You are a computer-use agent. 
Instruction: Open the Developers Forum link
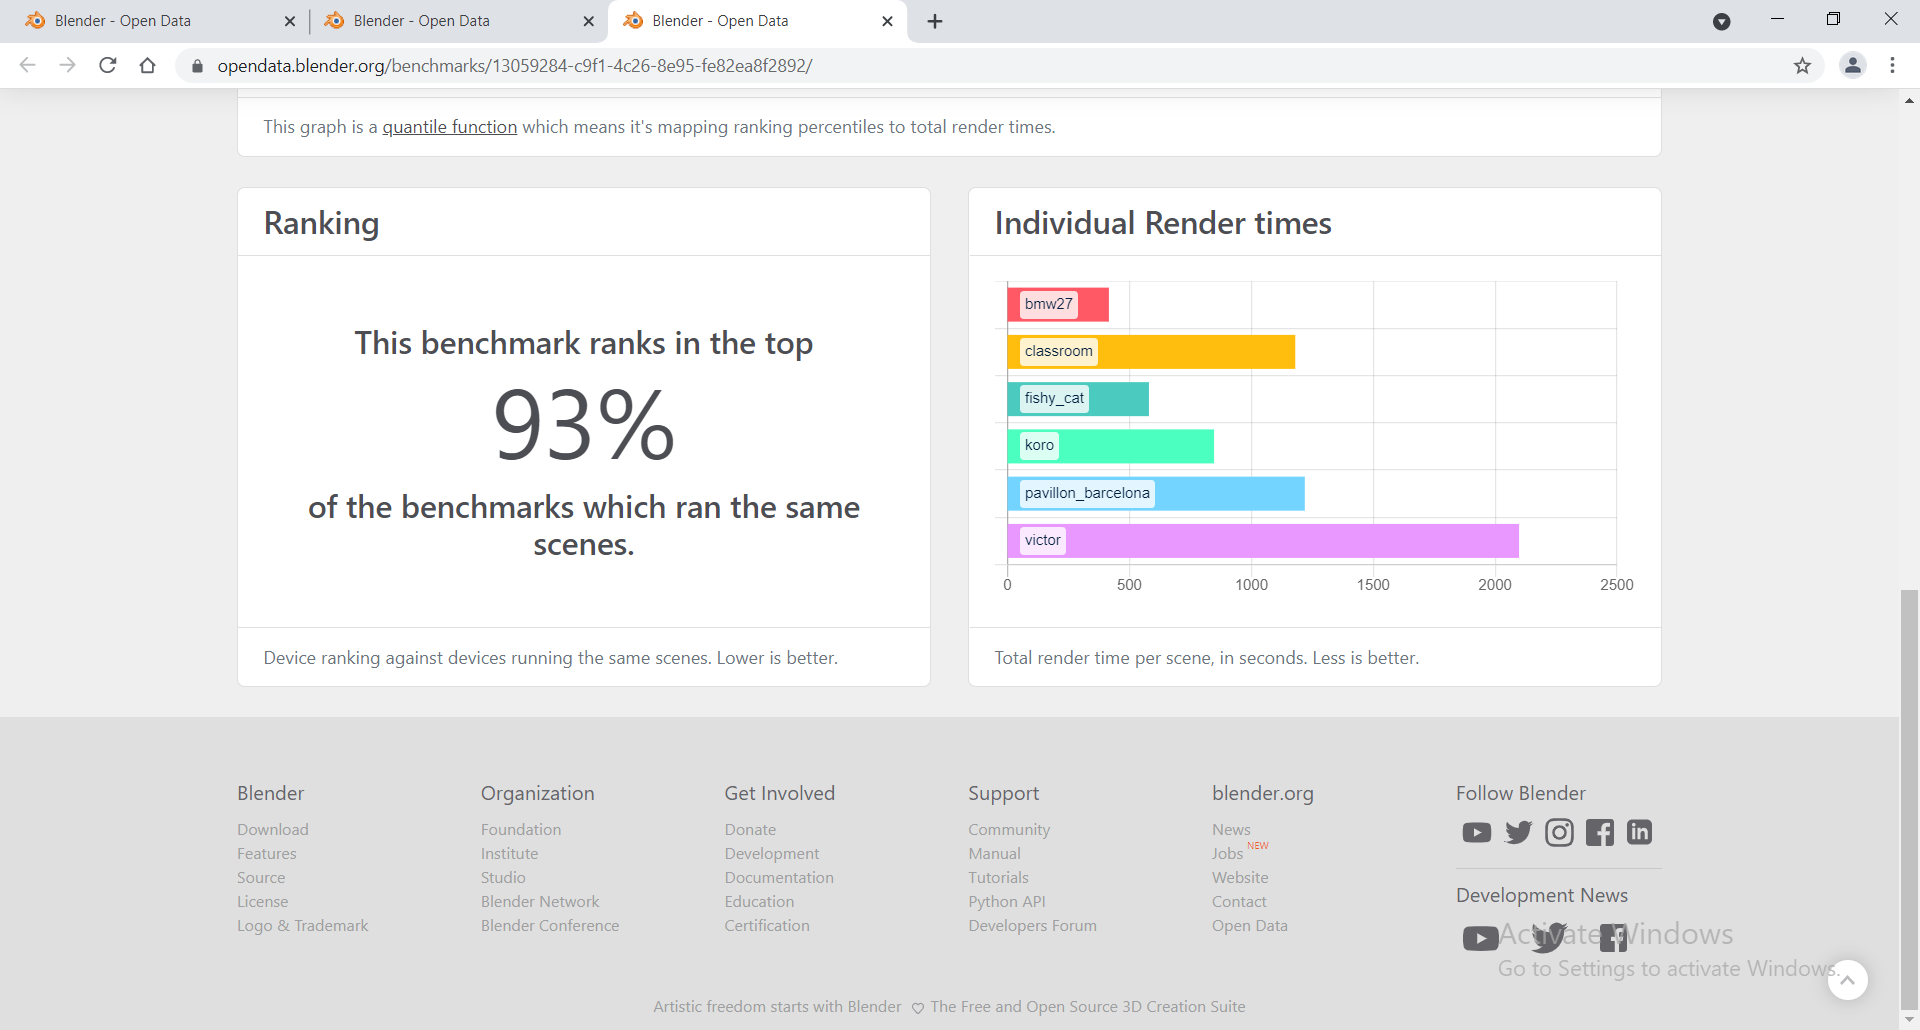click(x=1032, y=926)
